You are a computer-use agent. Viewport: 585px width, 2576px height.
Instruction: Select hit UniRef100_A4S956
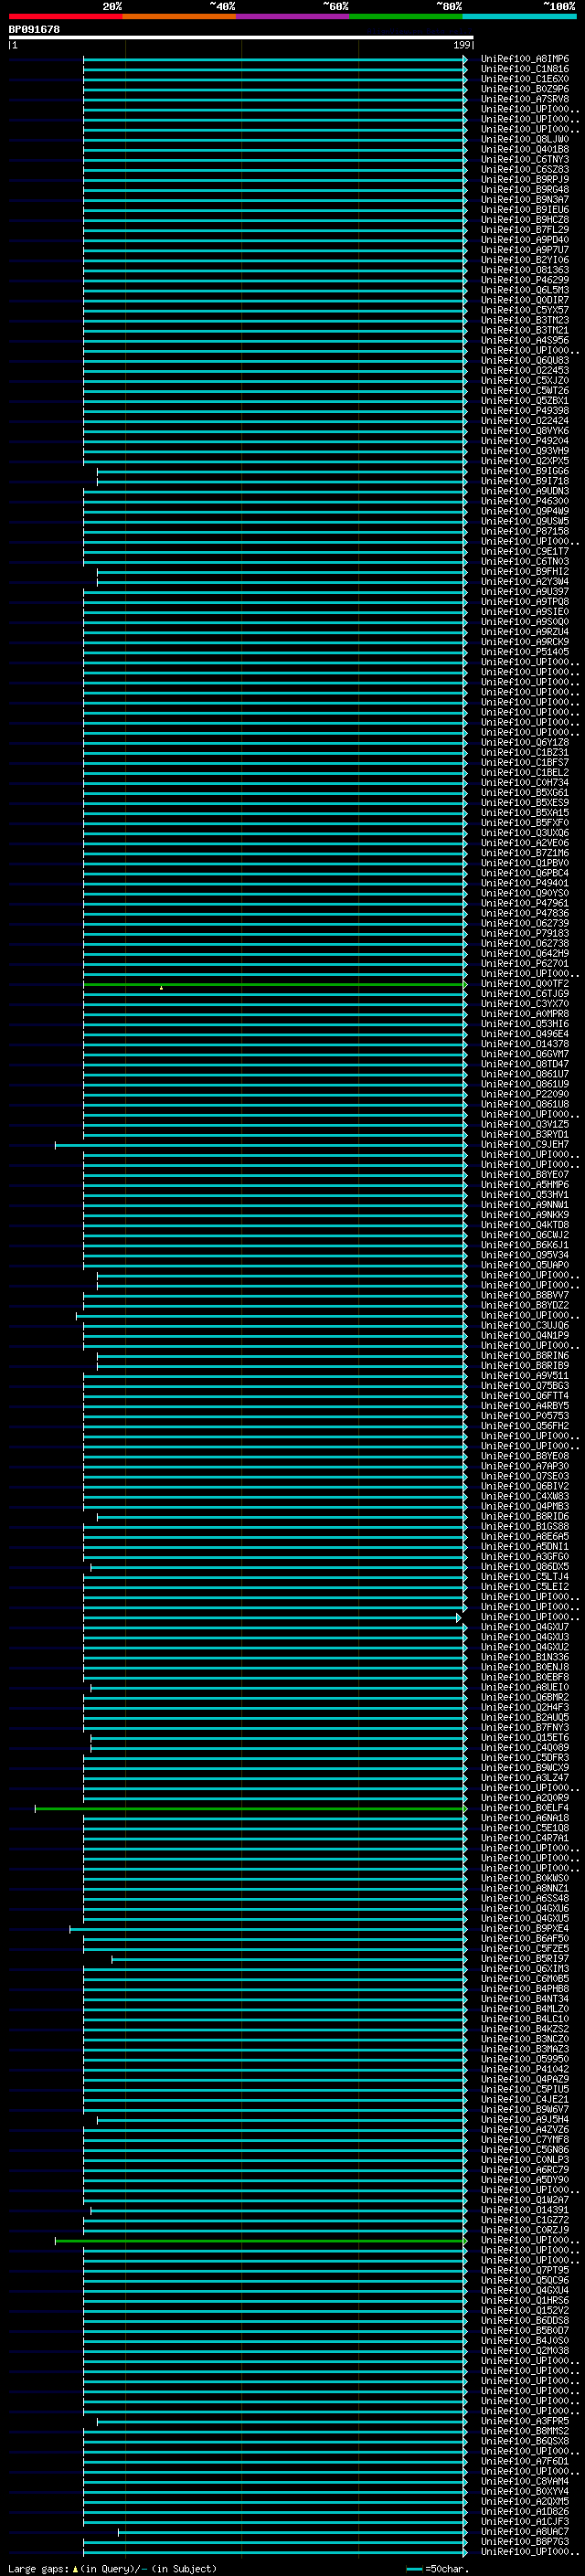pyautogui.click(x=525, y=340)
